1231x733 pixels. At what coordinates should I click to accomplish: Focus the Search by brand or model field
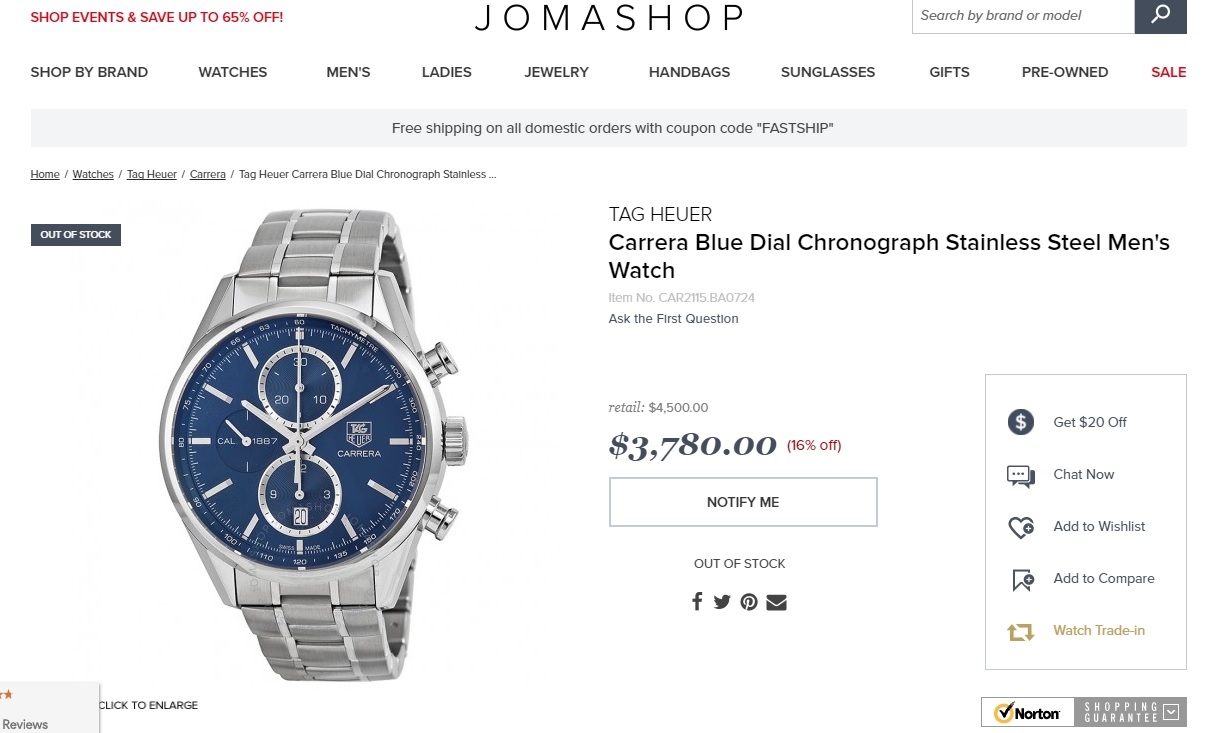pos(1023,15)
